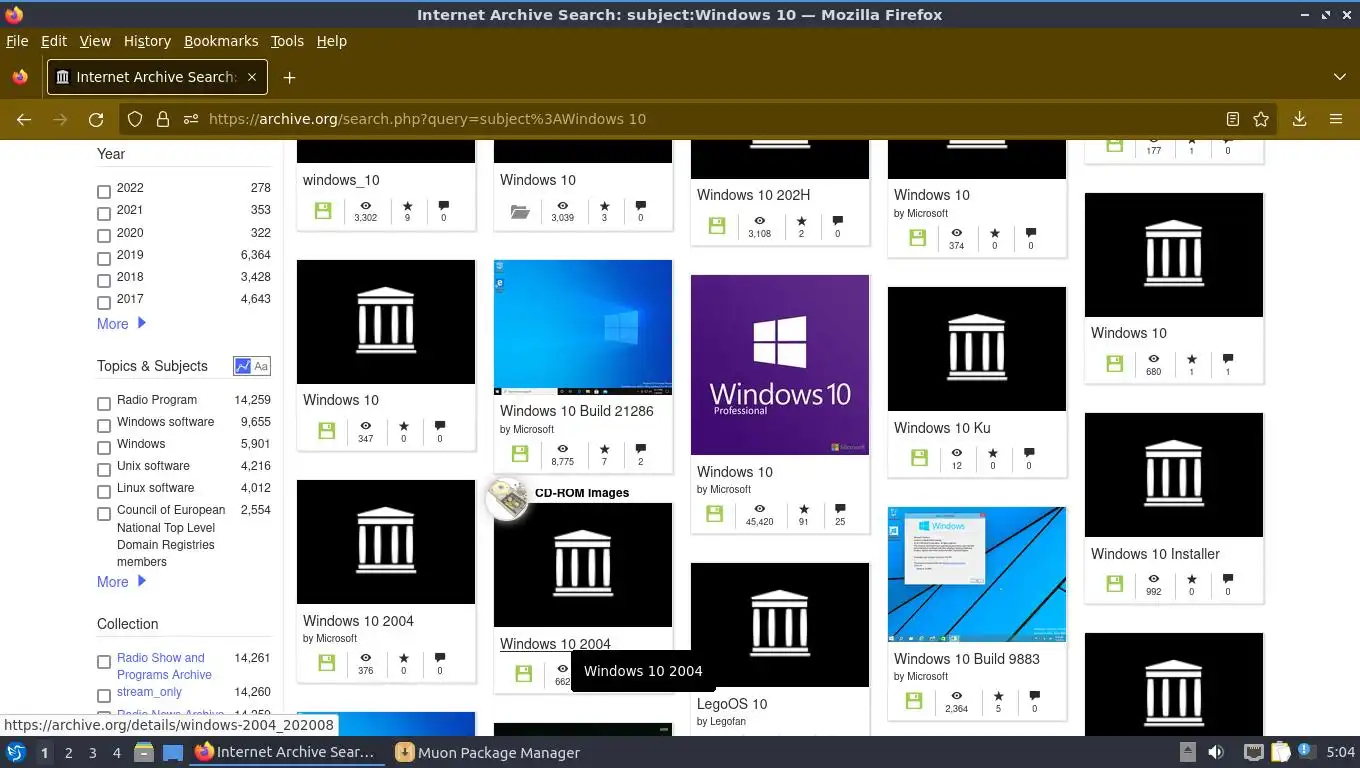Filter results by year 2017

[104, 302]
